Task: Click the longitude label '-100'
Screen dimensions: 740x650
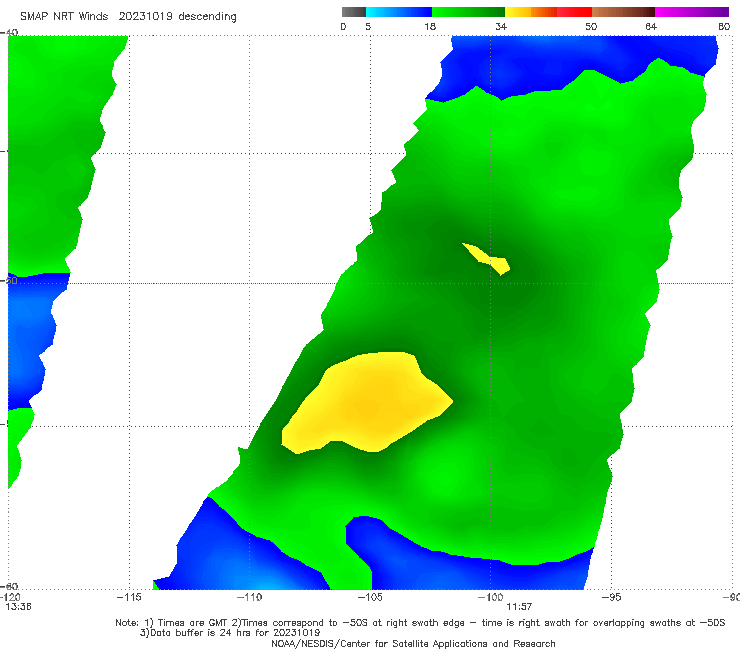Action: (490, 597)
